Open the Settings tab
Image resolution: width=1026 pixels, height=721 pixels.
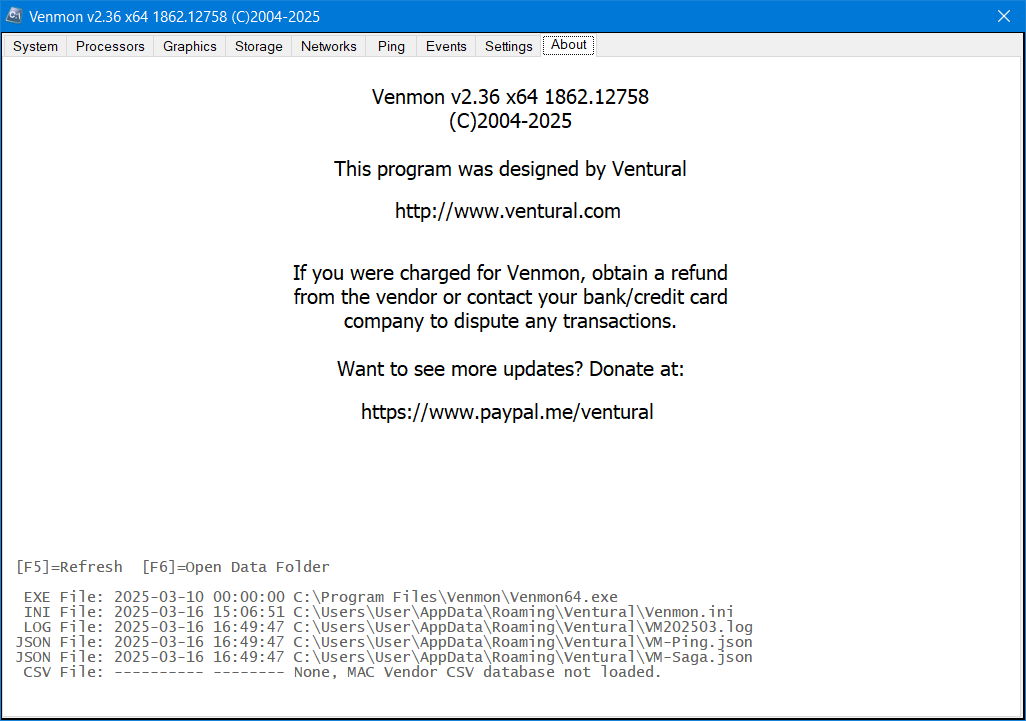(x=508, y=46)
